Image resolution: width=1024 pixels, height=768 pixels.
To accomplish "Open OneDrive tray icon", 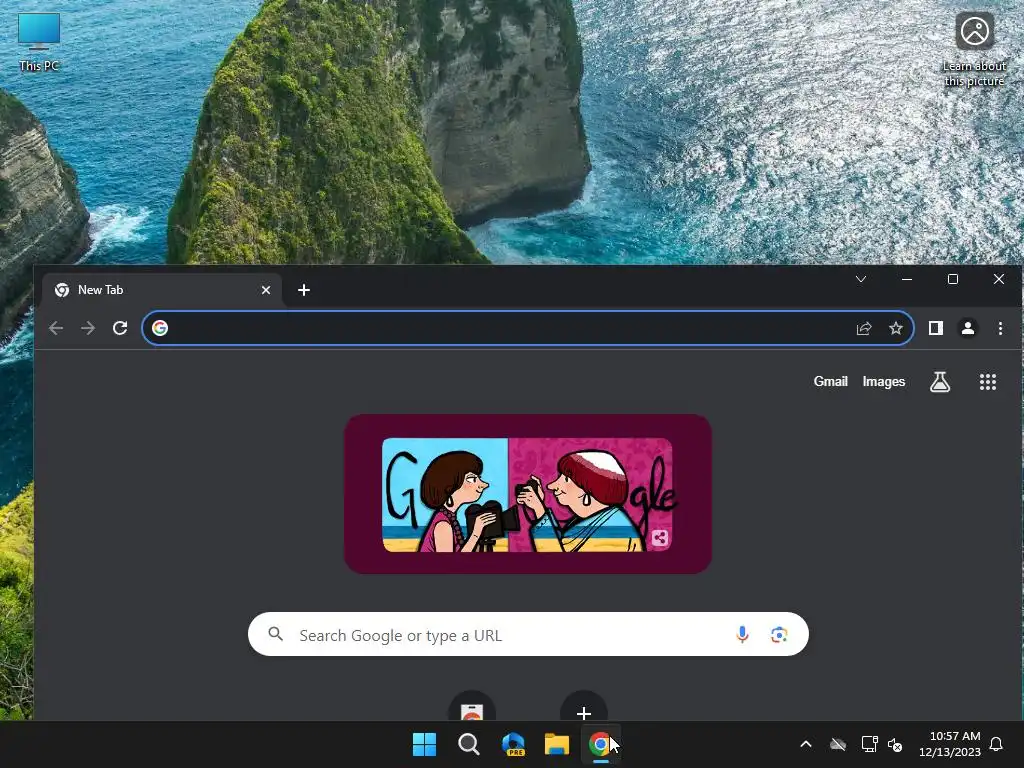I will tap(838, 744).
